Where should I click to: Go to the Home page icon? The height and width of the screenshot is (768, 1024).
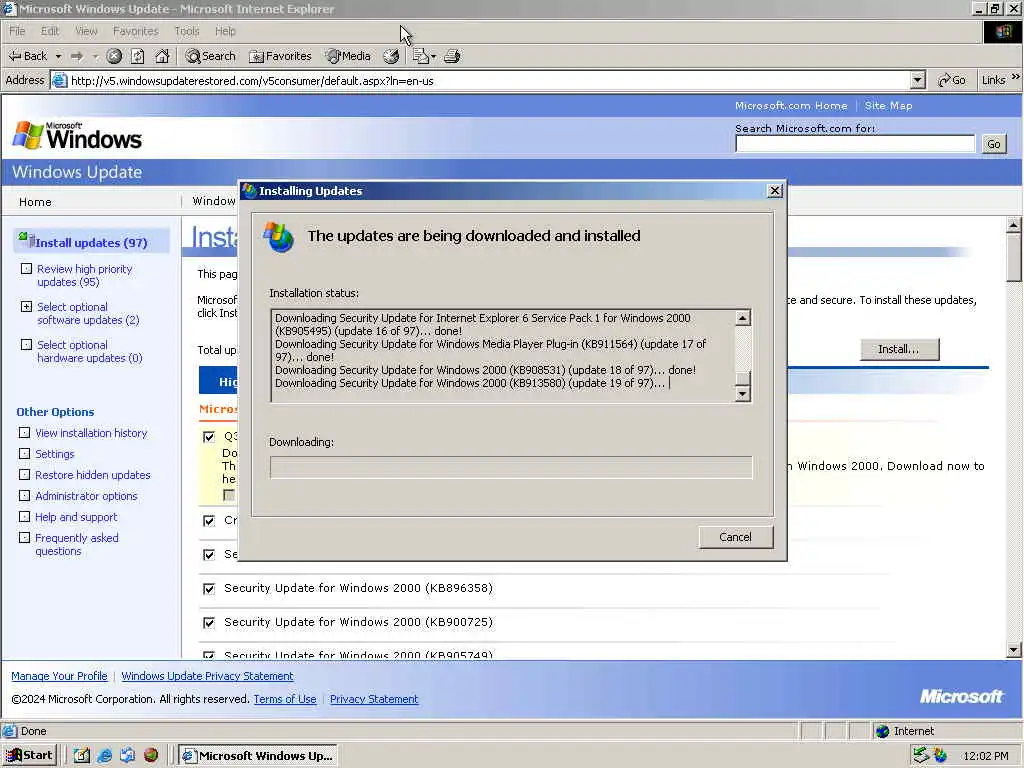coord(162,56)
